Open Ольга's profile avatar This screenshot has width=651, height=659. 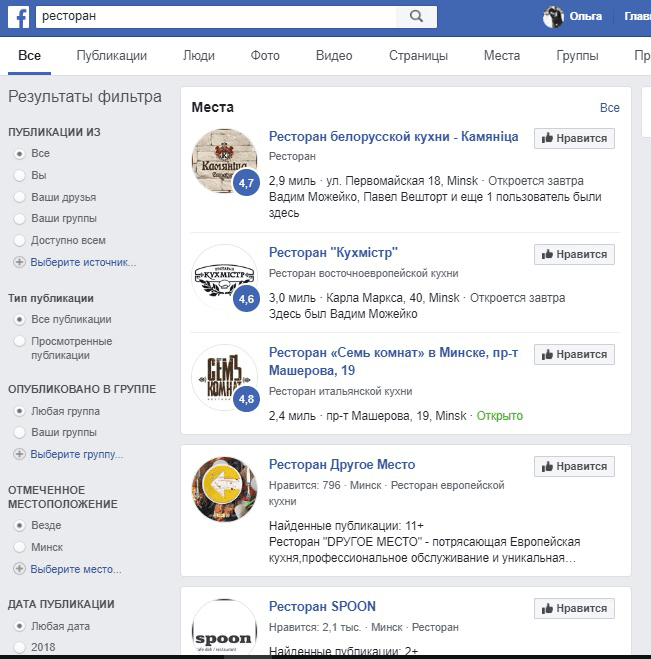pos(553,17)
